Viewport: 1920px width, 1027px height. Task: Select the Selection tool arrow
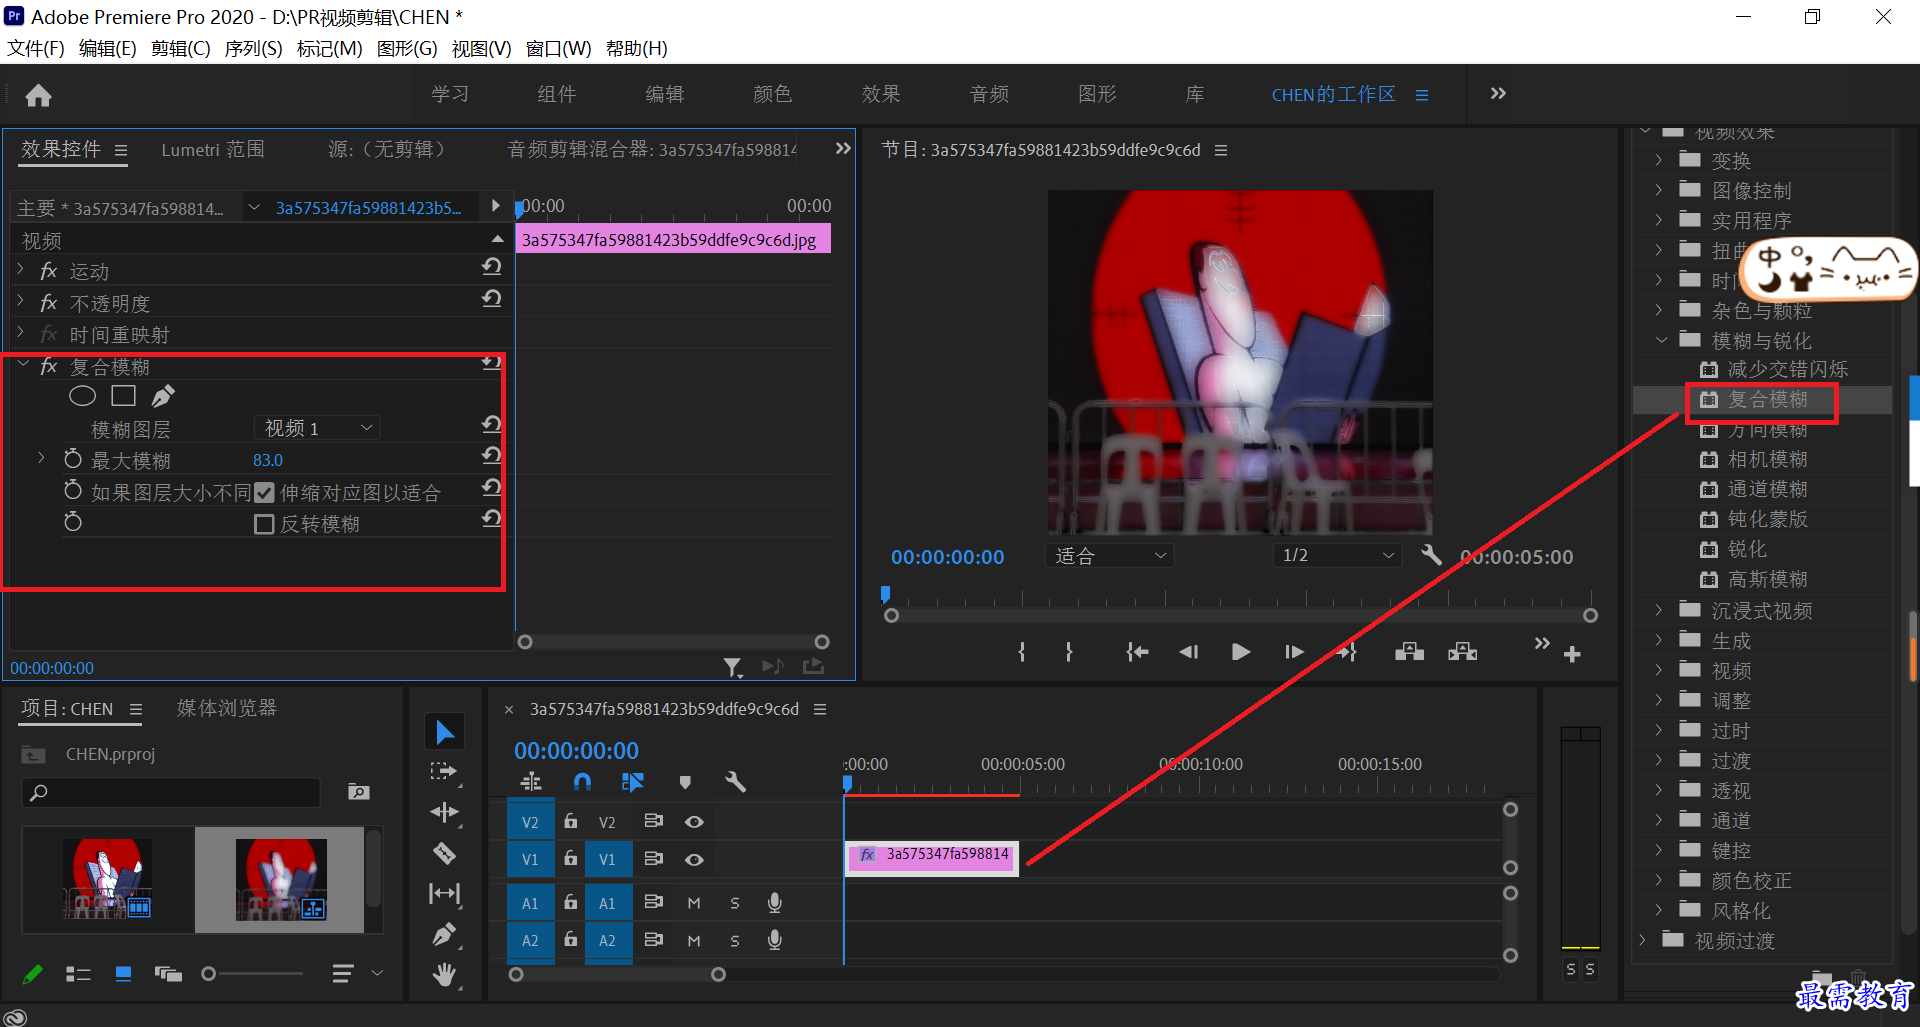coord(444,732)
